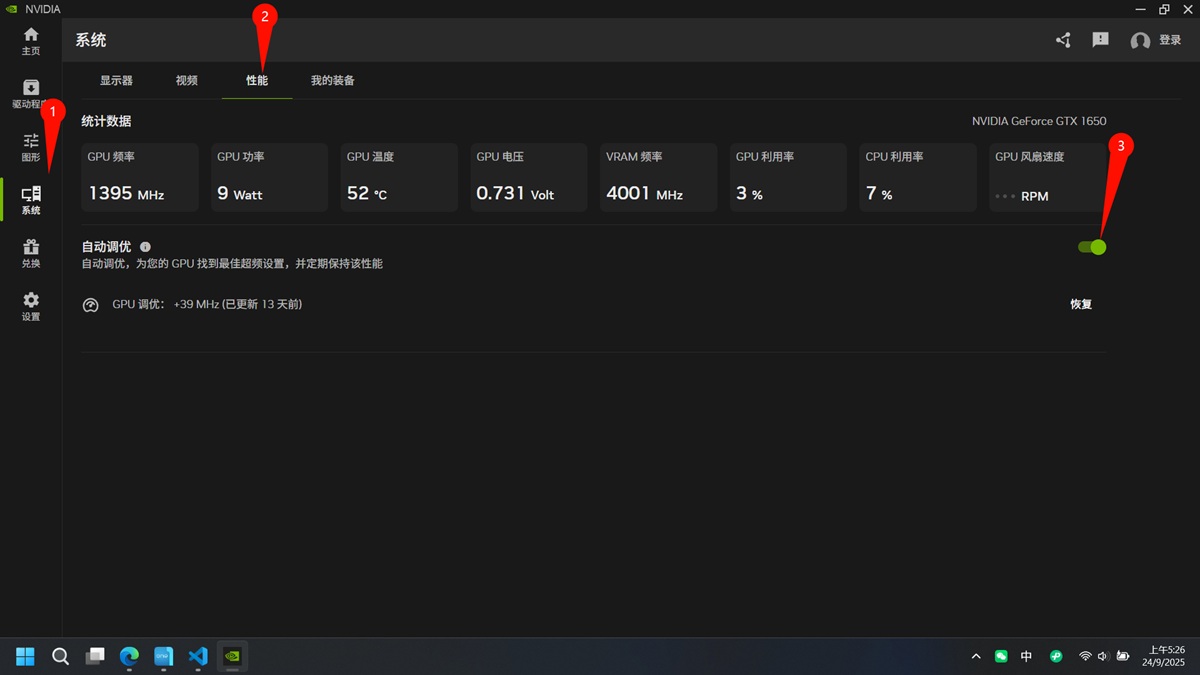Launch Visual Studio Code from taskbar

pyautogui.click(x=198, y=656)
